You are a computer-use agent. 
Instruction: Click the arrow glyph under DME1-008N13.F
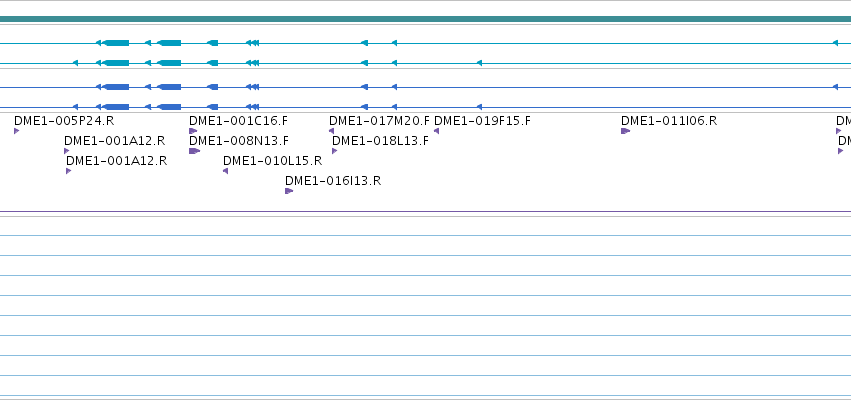point(194,151)
